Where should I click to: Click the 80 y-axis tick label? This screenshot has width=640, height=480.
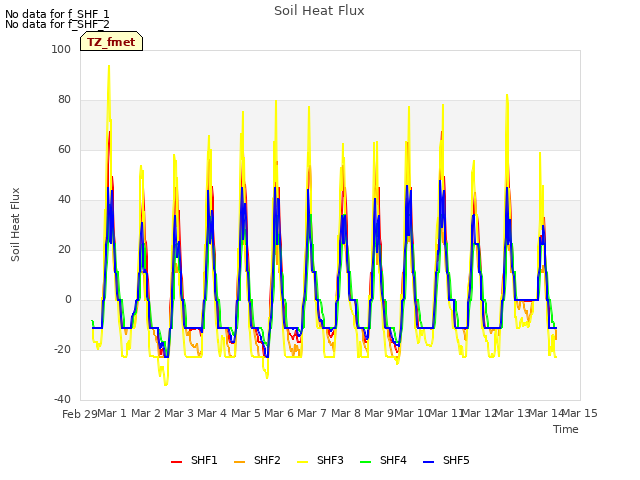pos(64,100)
